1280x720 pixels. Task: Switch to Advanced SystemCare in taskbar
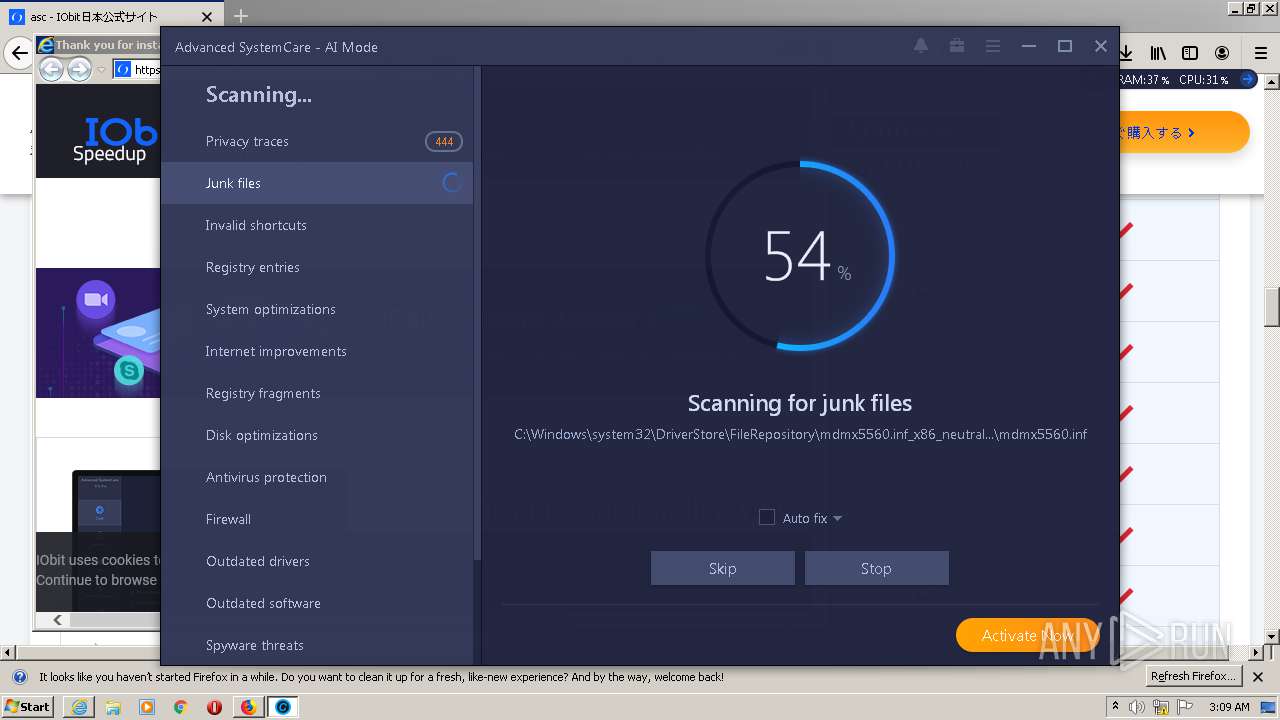[x=283, y=707]
